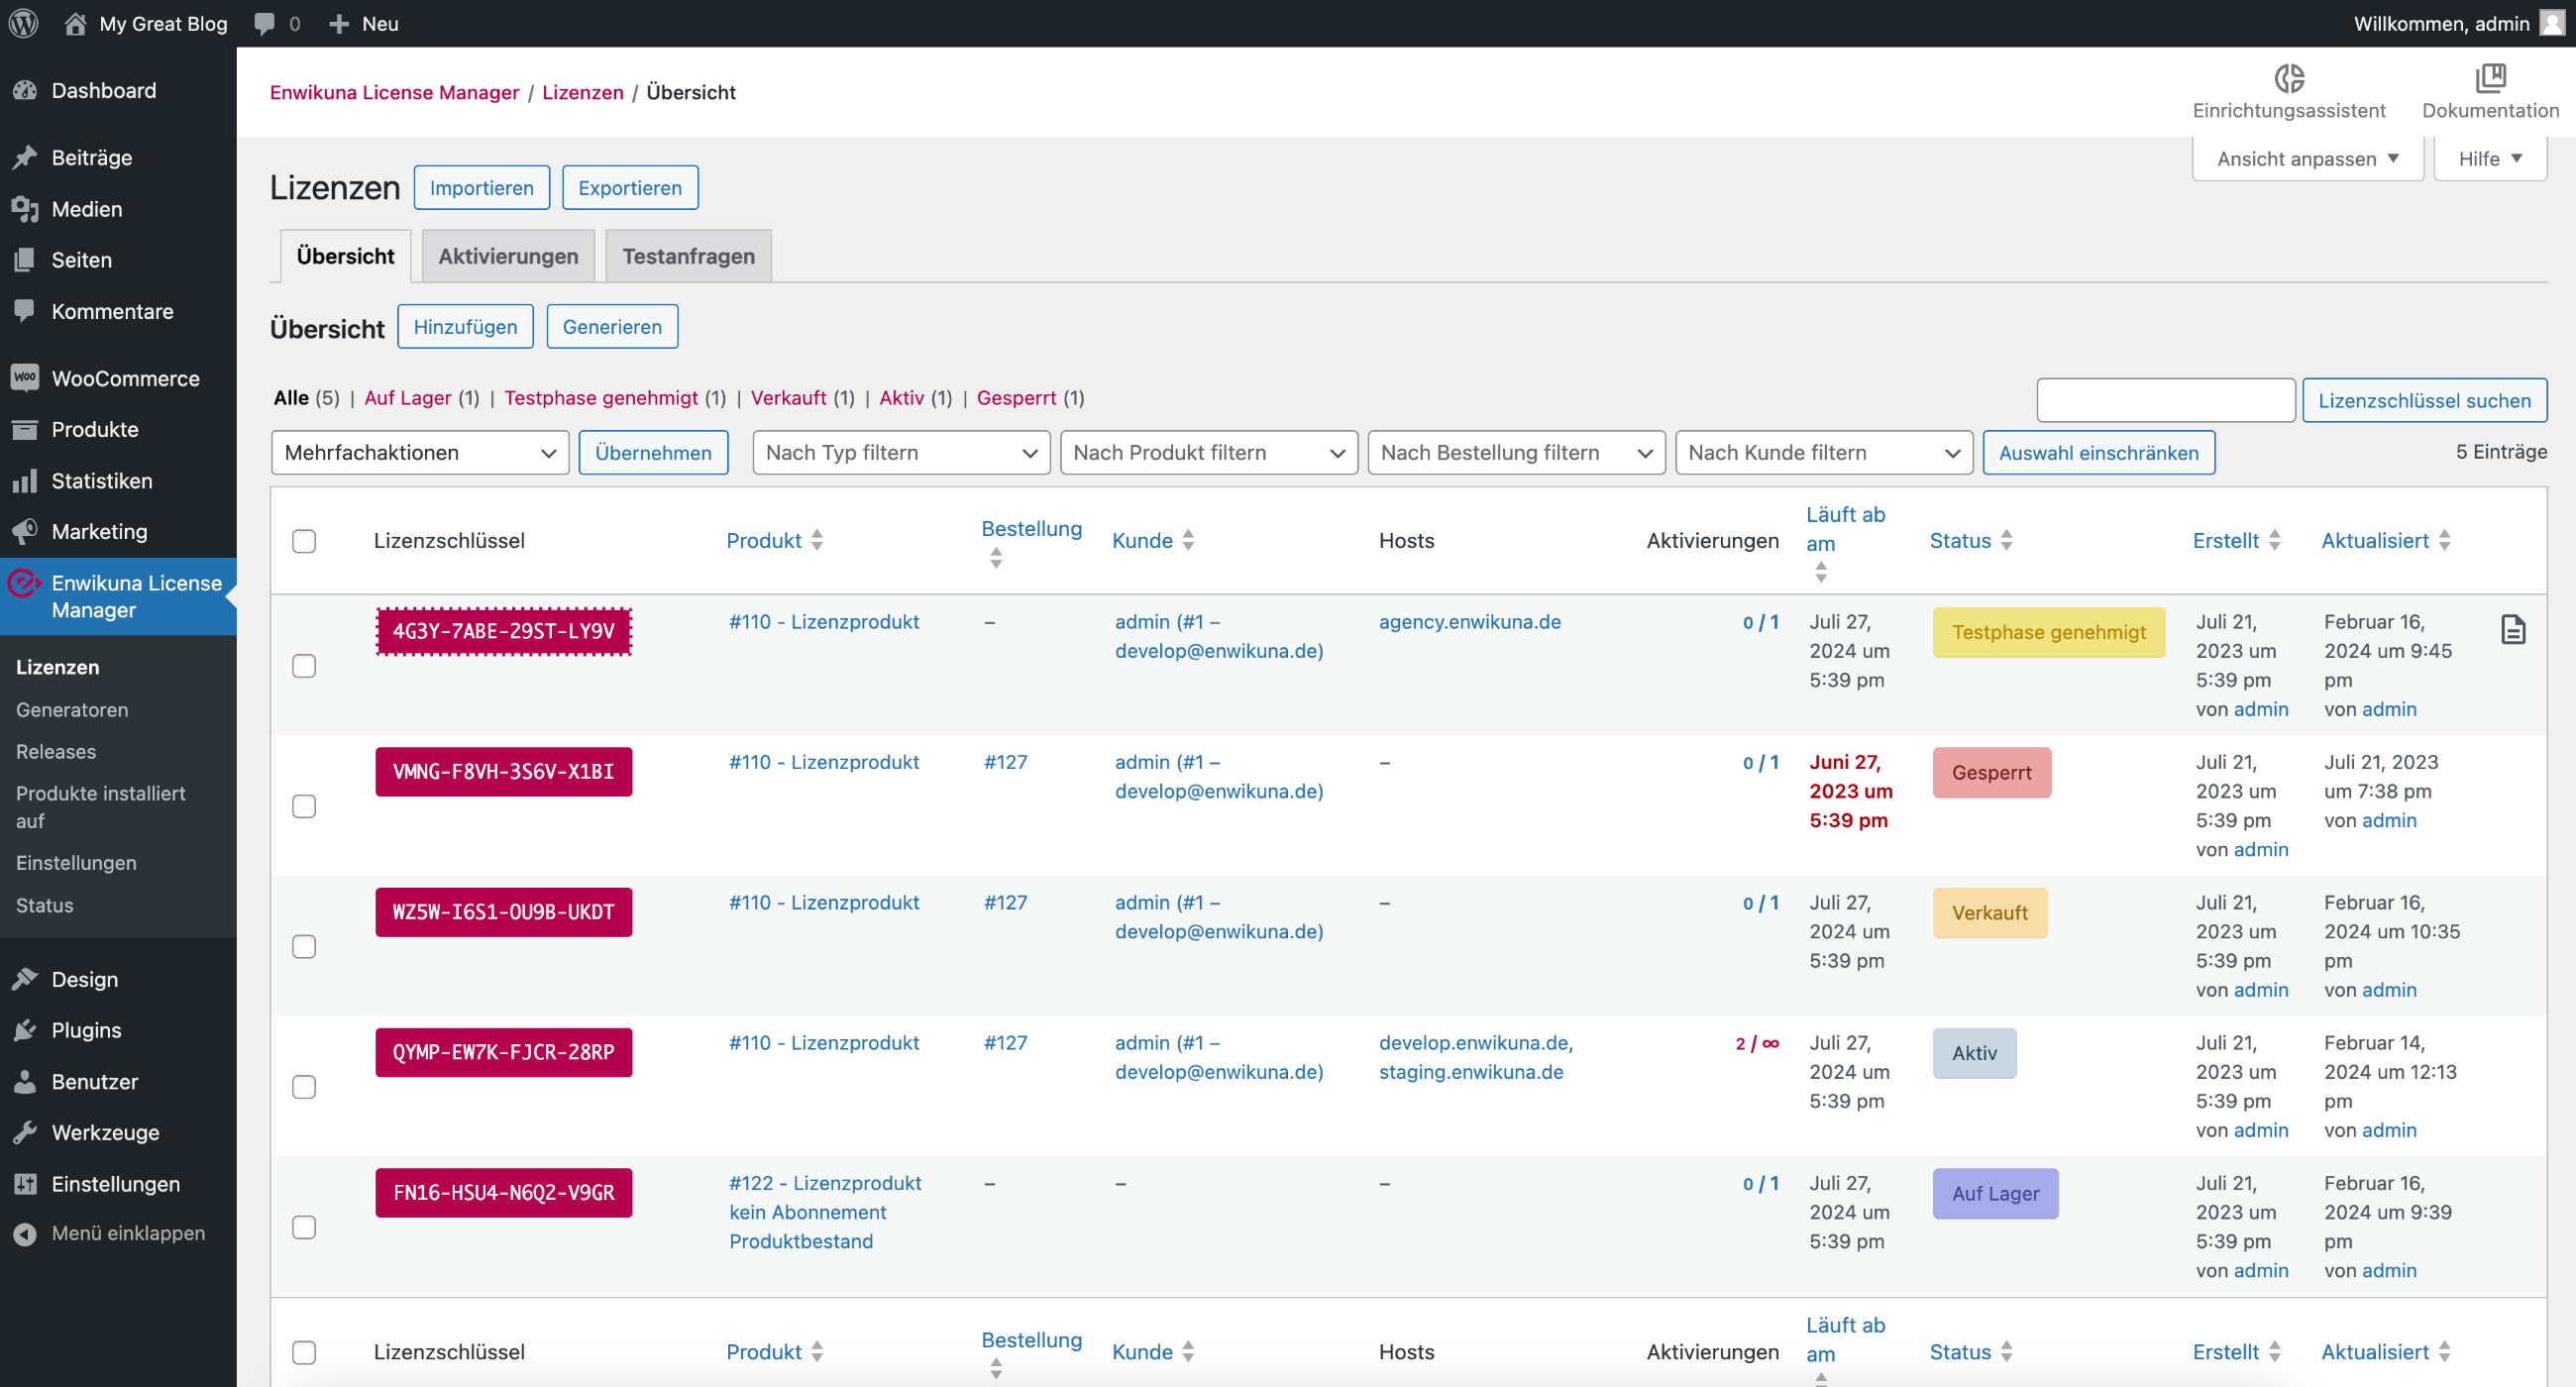Open the My Great Blog home icon
The image size is (2576, 1387).
[75, 23]
